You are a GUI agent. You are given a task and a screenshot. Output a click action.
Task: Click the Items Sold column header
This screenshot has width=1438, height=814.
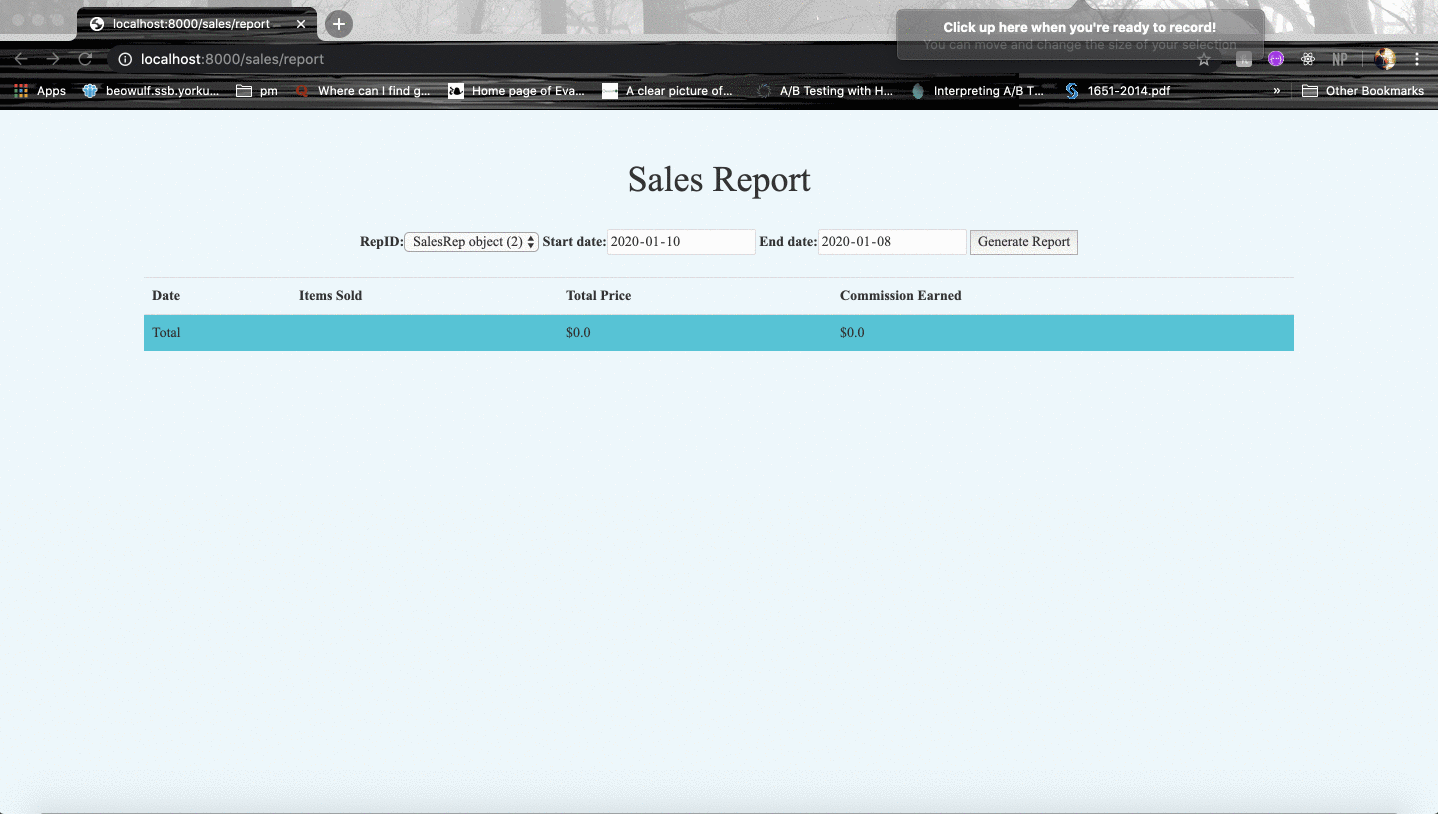point(330,296)
